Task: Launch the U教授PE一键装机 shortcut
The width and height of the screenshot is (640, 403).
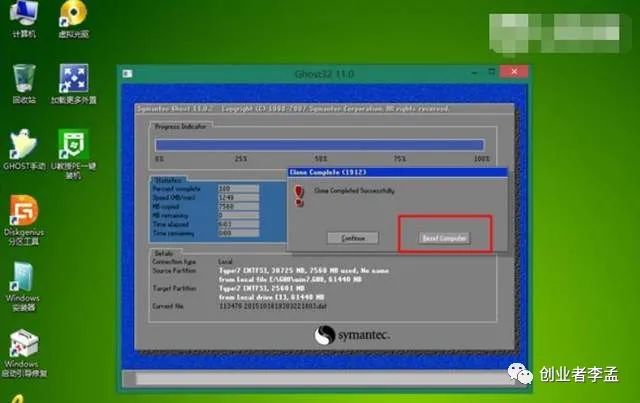Action: point(73,154)
